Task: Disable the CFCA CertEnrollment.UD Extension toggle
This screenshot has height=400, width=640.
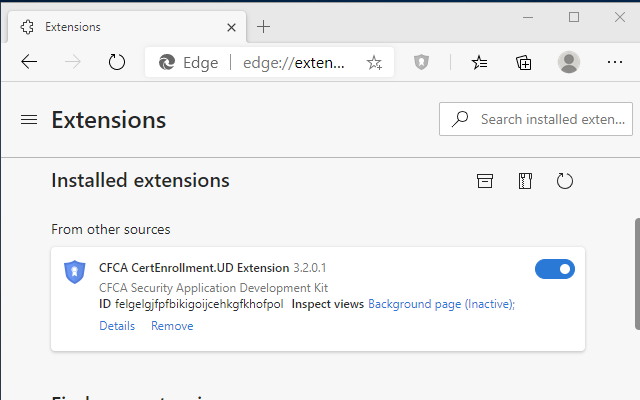Action: 555,268
